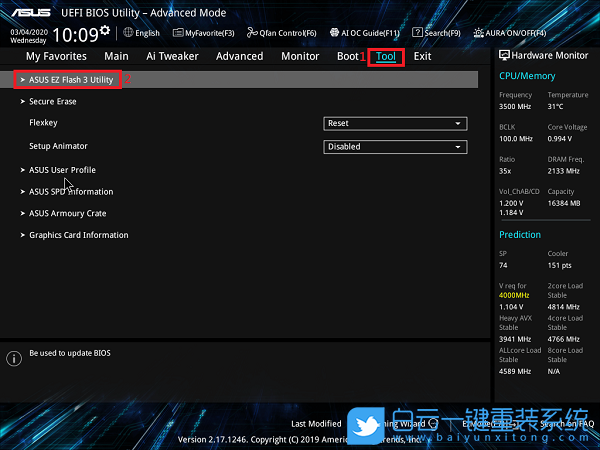Screen dimensions: 600x450
Task: Open ASUS User Profile submenu
Action: point(62,170)
